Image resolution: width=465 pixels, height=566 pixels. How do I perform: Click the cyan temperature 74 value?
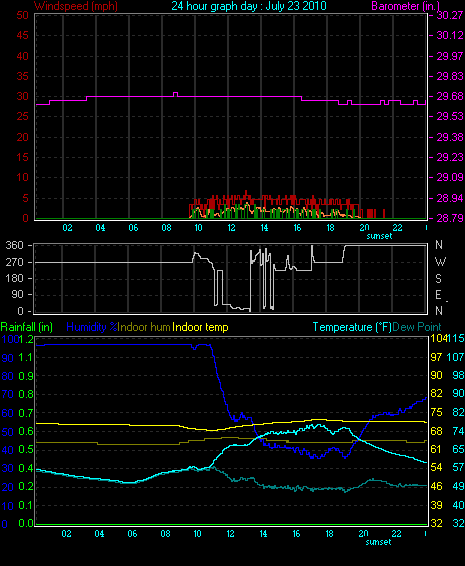459,431
